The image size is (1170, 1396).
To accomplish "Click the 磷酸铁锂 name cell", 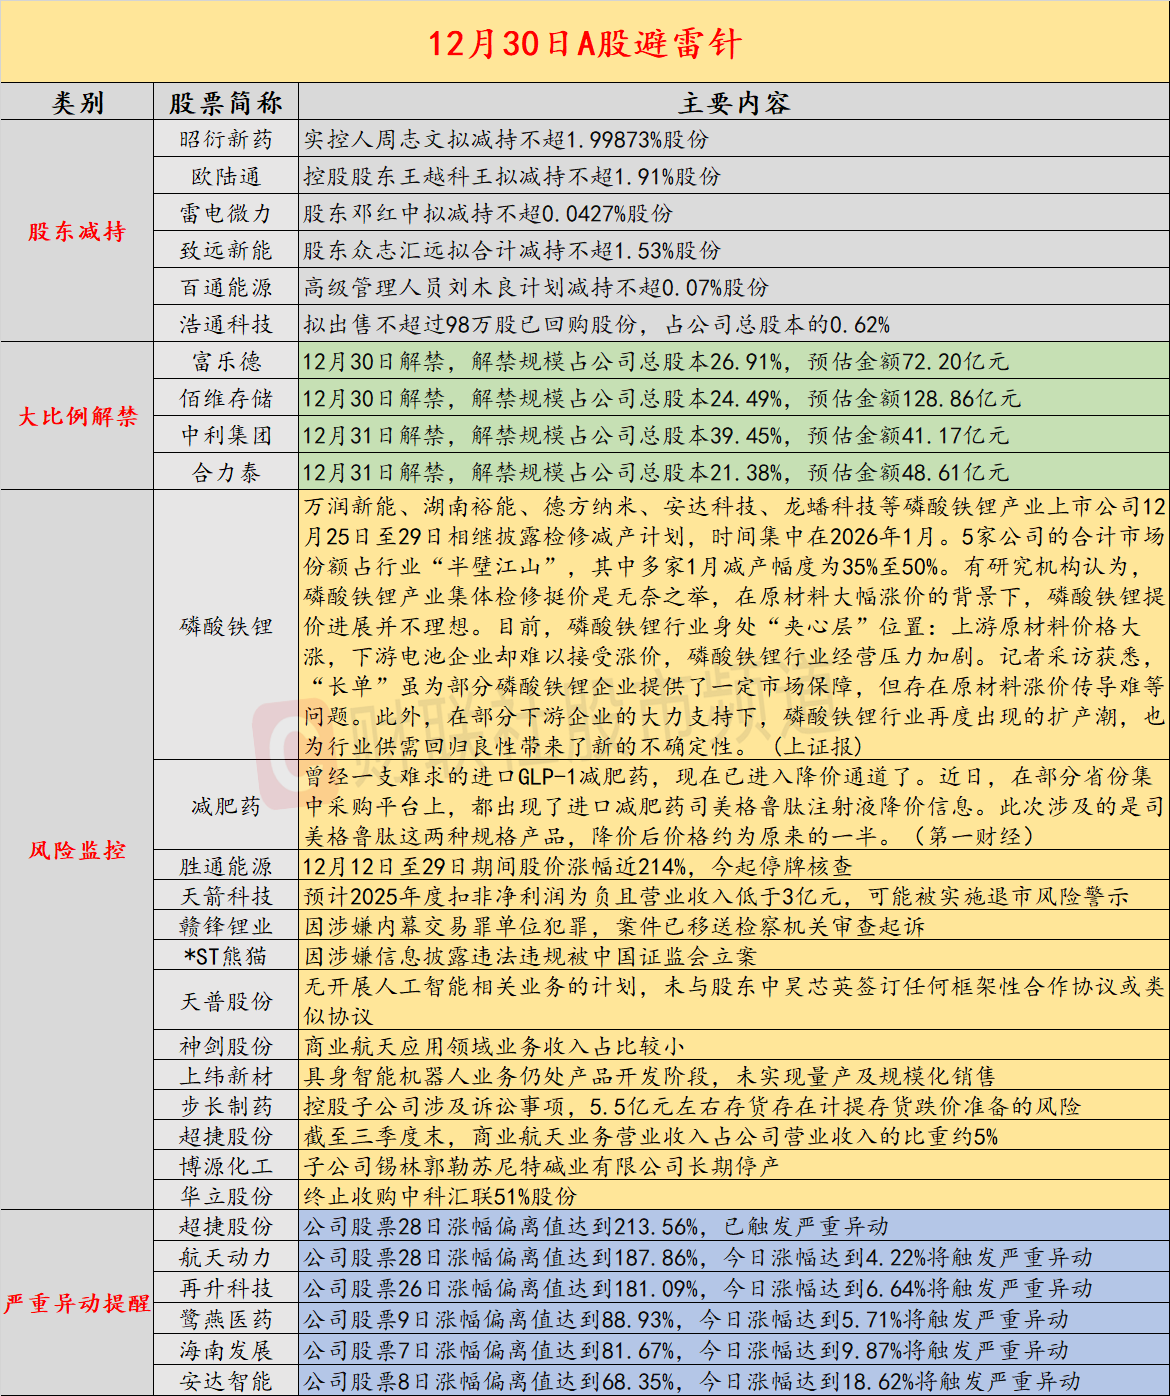I will (226, 626).
